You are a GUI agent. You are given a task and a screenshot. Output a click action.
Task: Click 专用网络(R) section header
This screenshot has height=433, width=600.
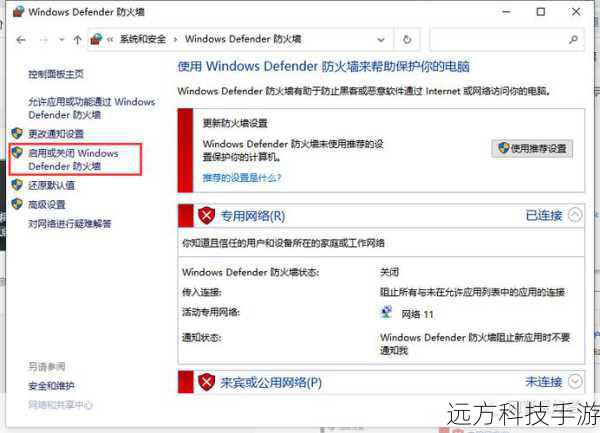(253, 216)
